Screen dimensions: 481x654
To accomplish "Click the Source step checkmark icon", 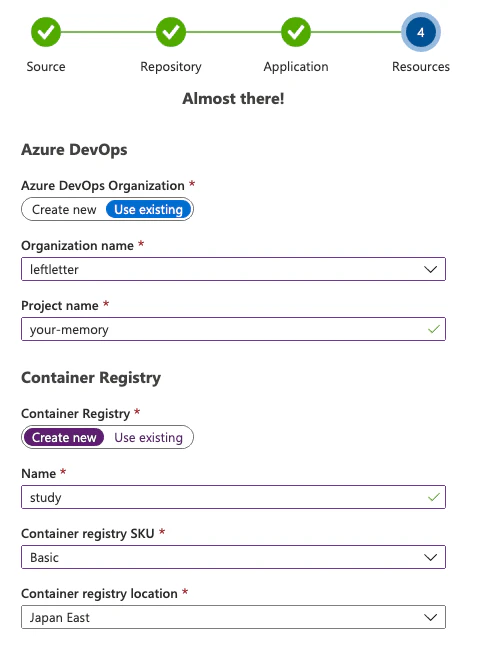I will click(46, 32).
